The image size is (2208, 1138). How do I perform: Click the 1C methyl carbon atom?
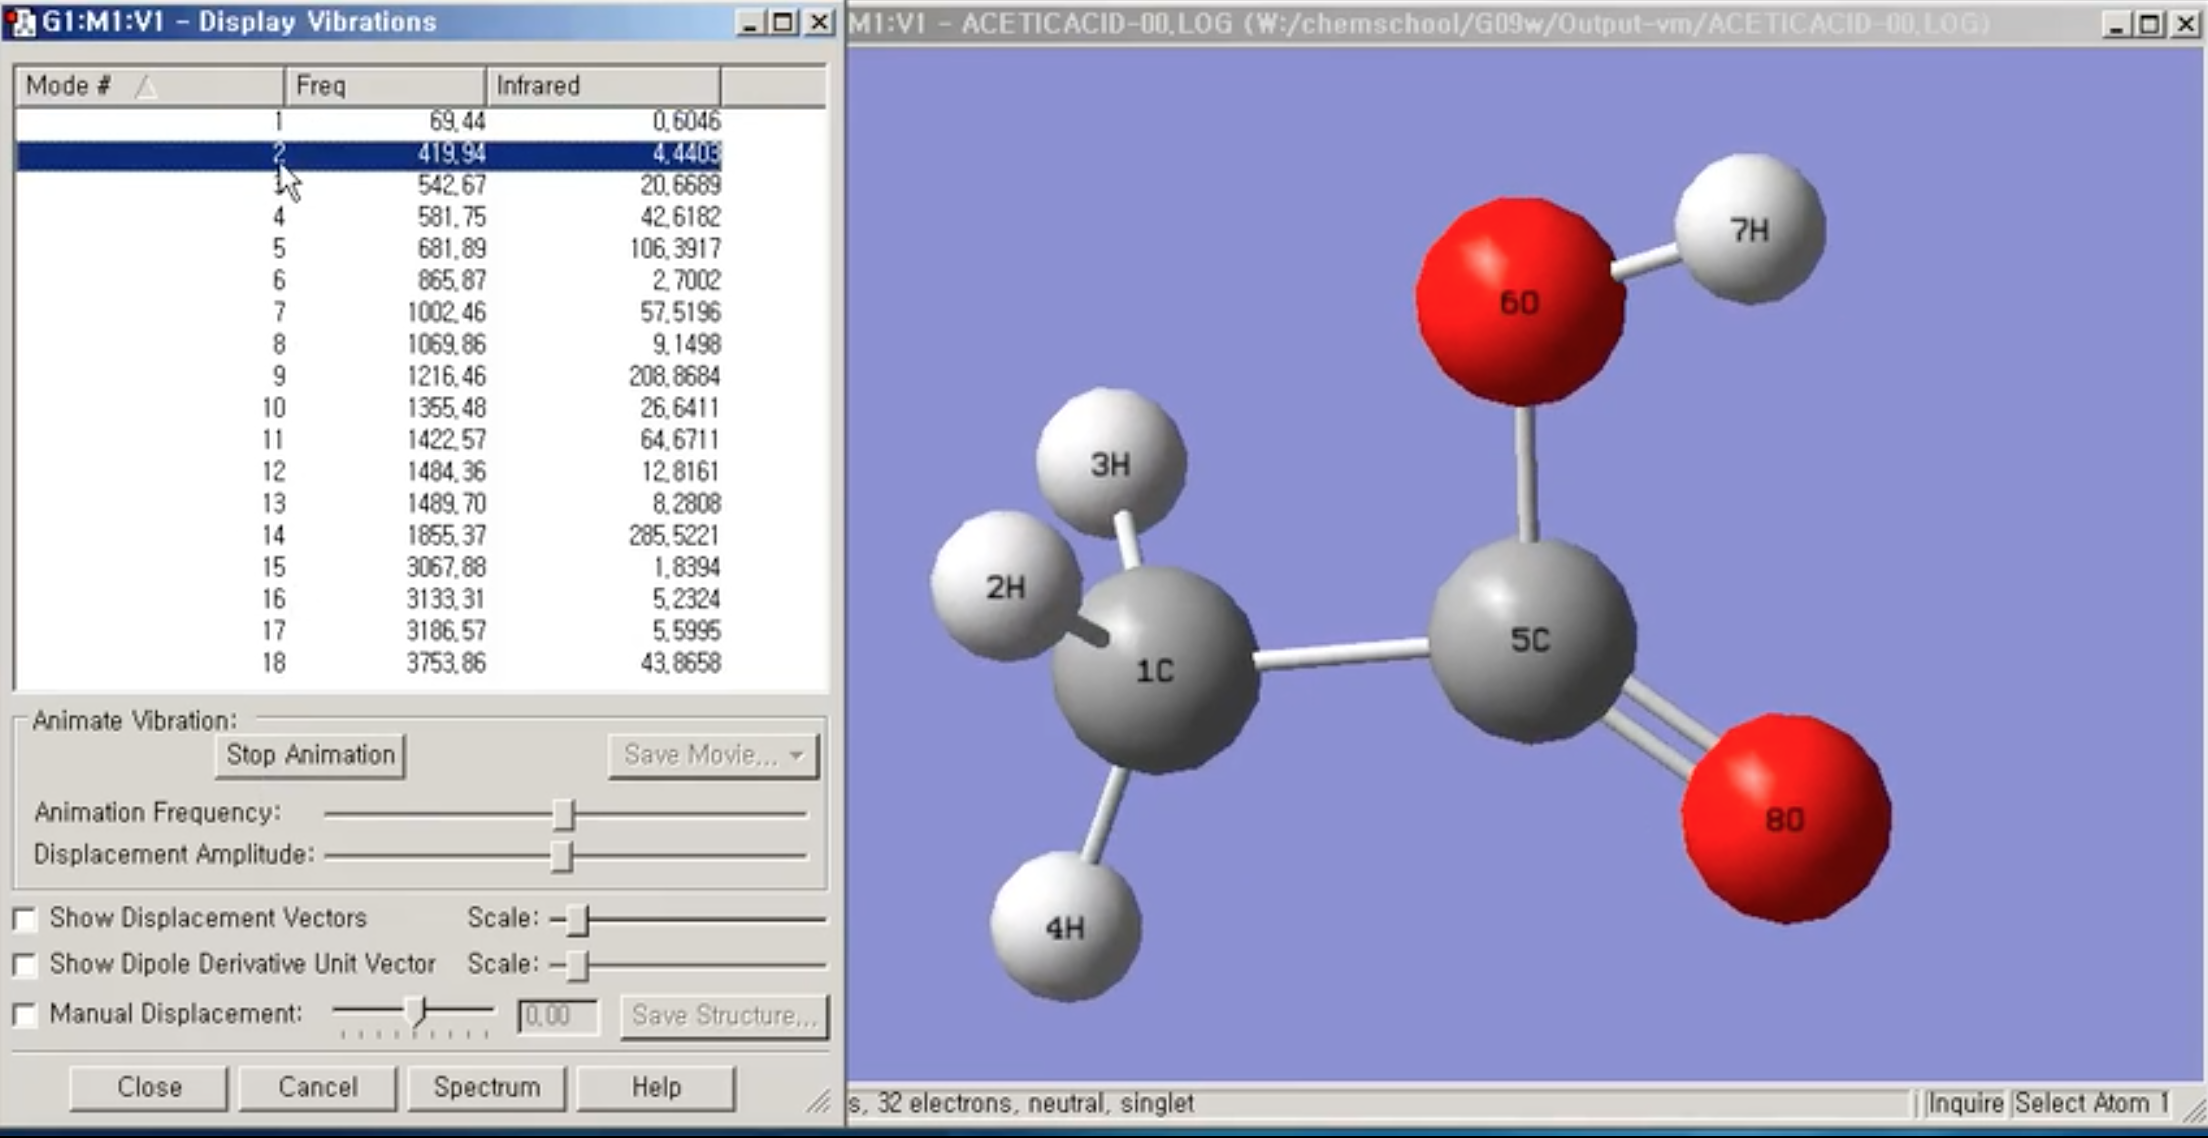1155,671
